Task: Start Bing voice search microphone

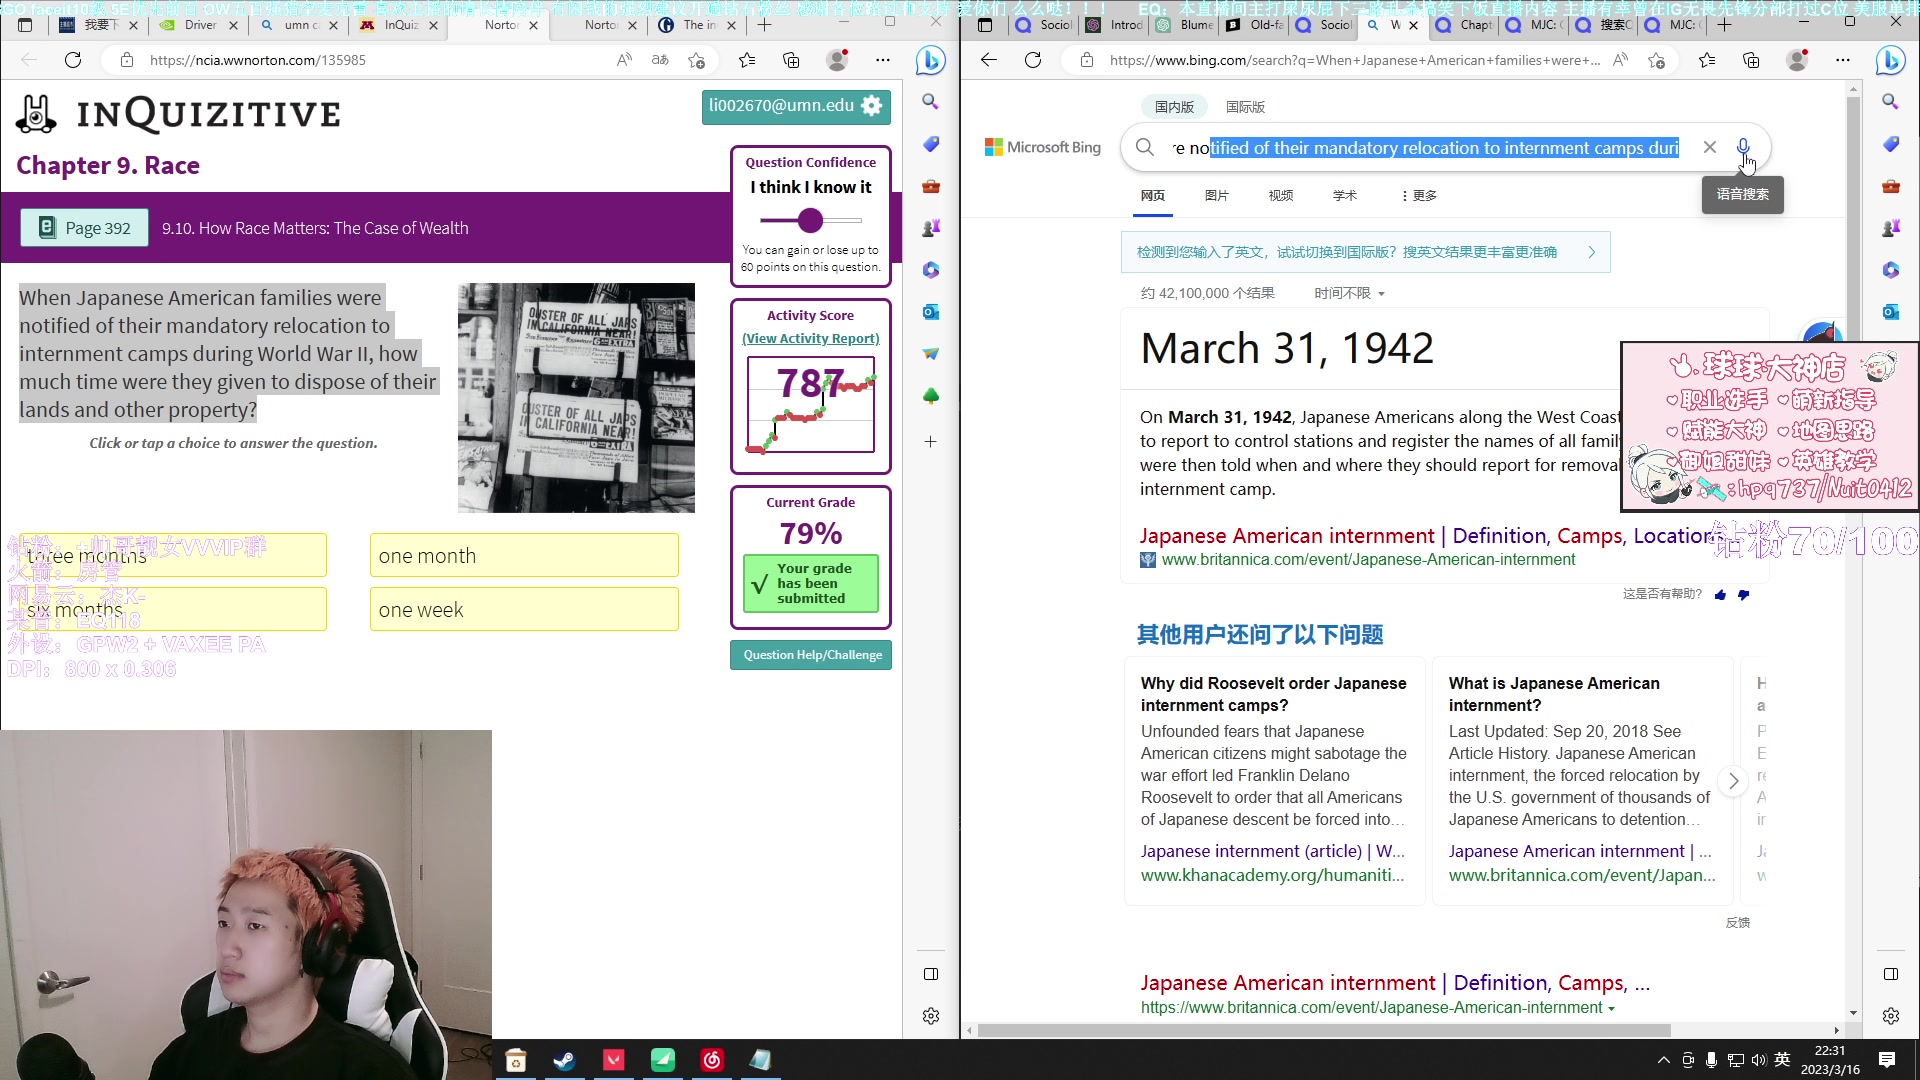Action: pos(1743,147)
